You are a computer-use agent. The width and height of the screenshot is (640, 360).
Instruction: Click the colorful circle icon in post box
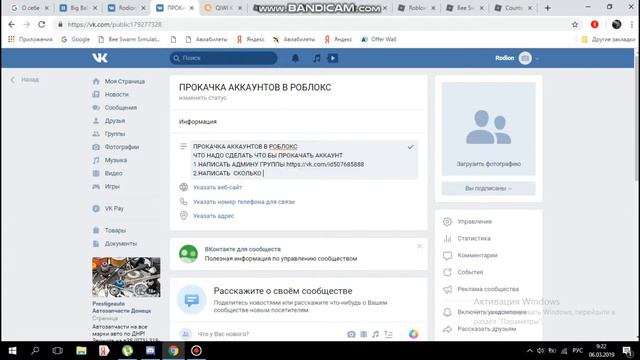coord(413,334)
